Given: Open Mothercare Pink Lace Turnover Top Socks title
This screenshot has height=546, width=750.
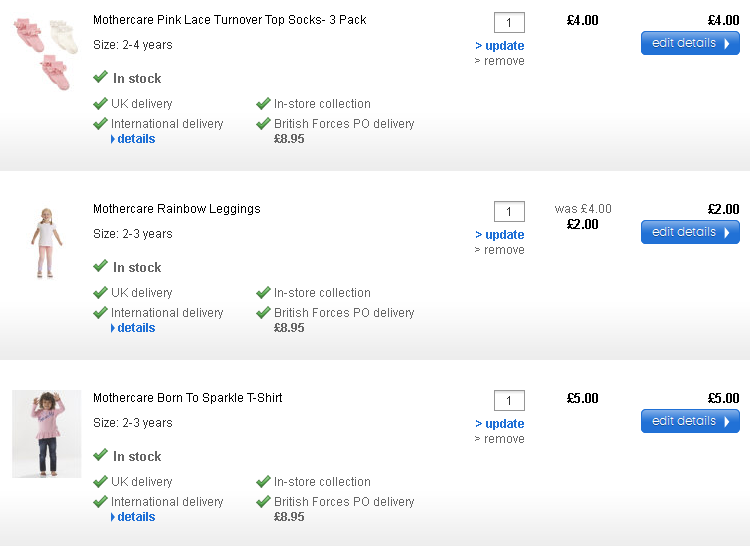Looking at the screenshot, I should (x=230, y=20).
